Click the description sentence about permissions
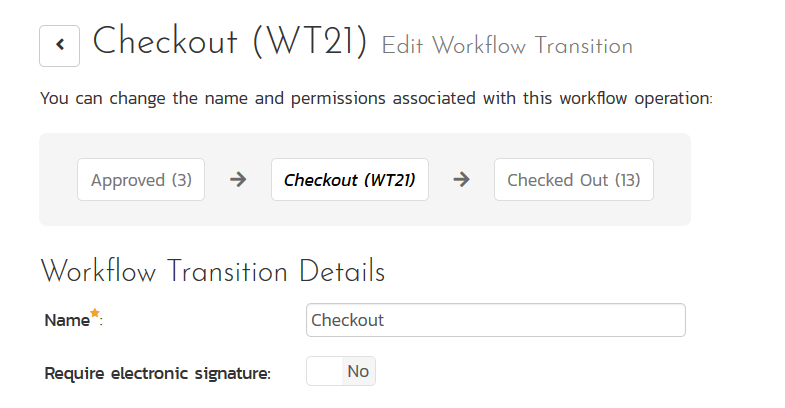The image size is (785, 408). (x=375, y=99)
